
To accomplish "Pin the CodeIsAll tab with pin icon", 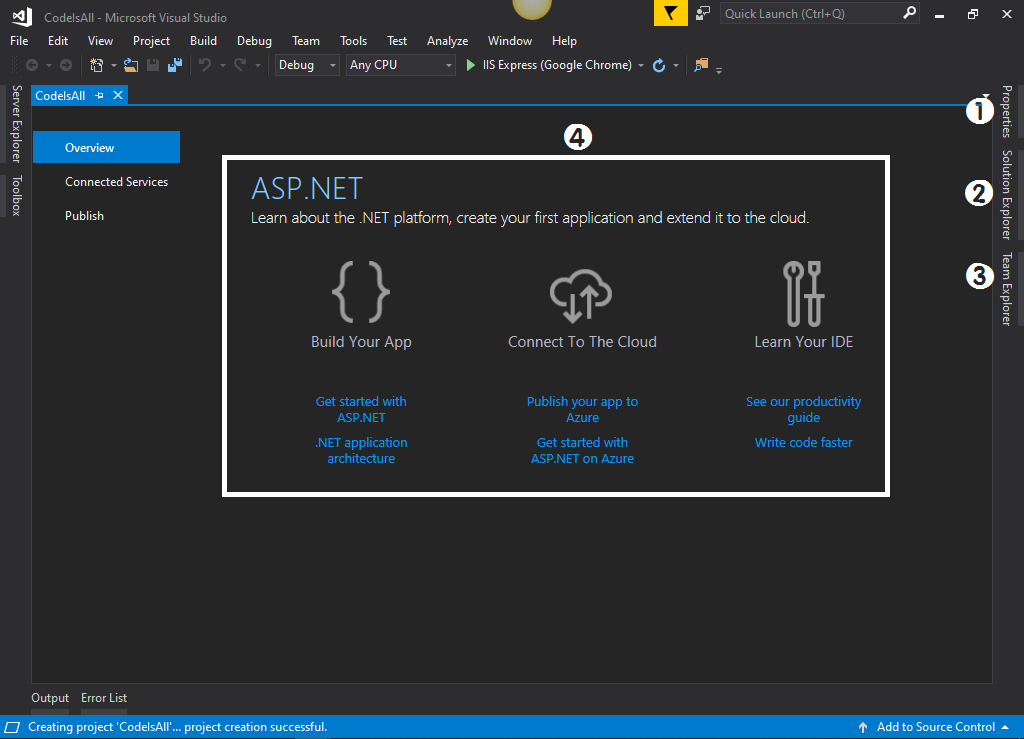I will click(x=99, y=95).
